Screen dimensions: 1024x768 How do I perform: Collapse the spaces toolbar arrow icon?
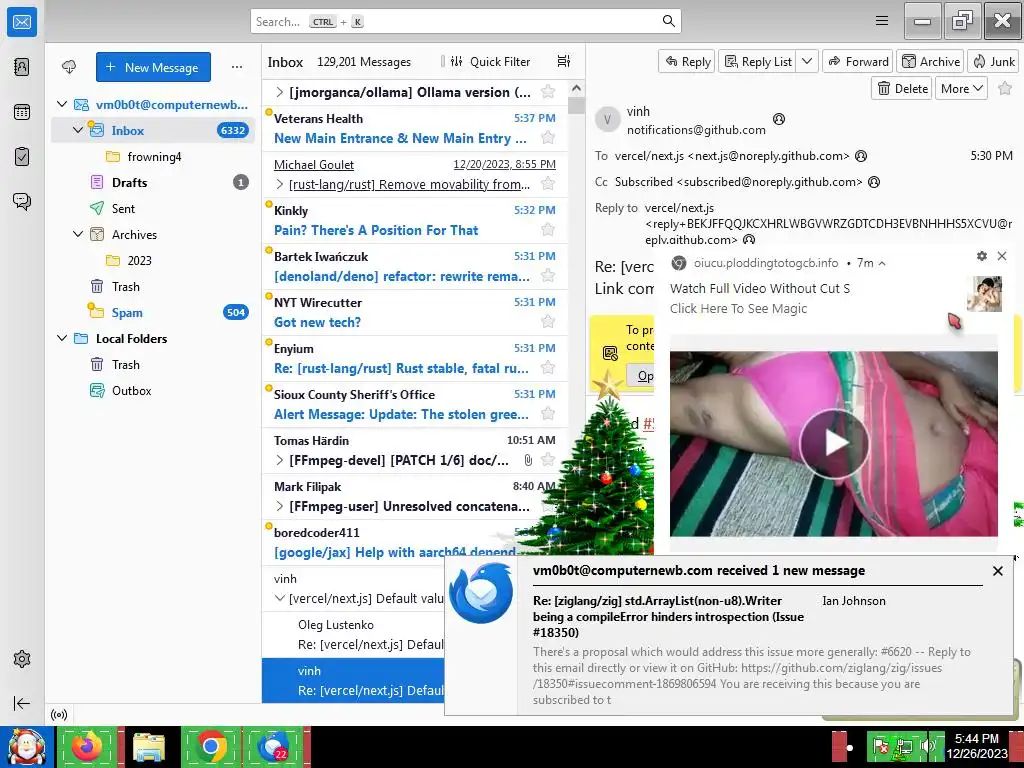(22, 703)
